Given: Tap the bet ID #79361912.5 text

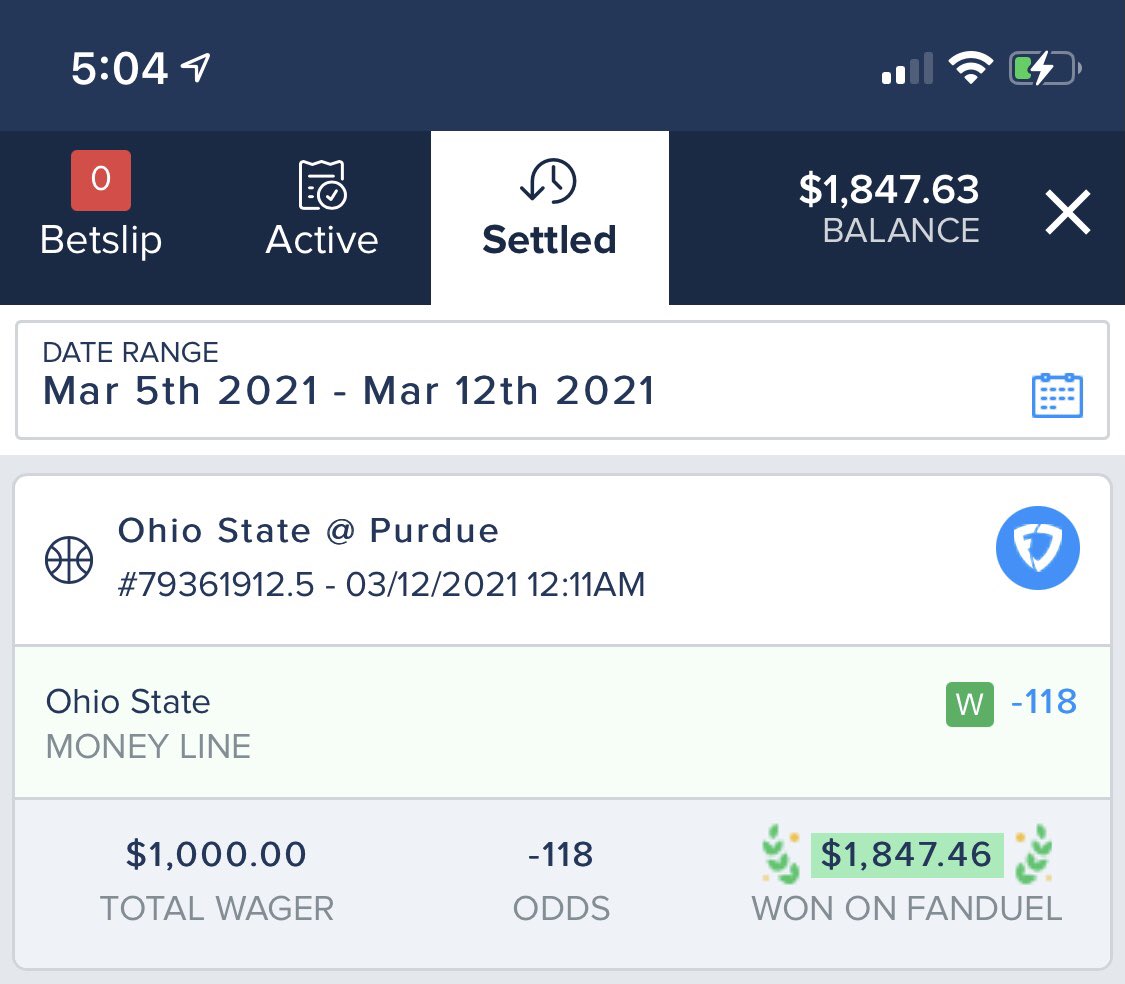Looking at the screenshot, I should [216, 584].
